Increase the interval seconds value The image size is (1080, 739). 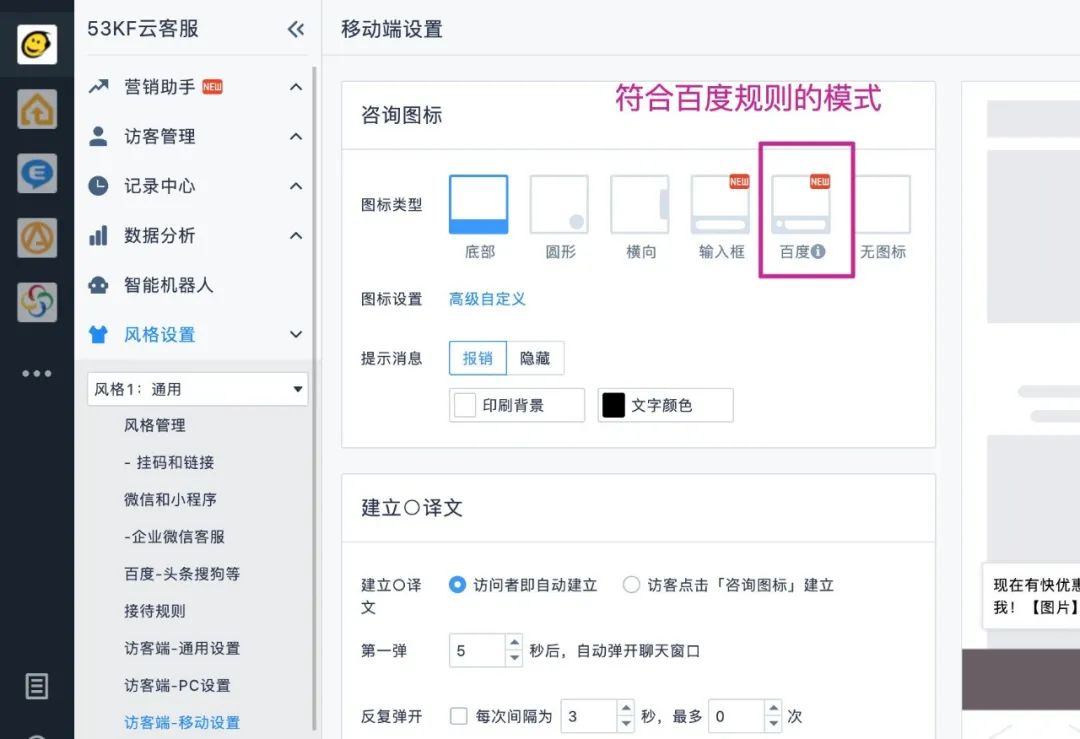click(x=626, y=709)
